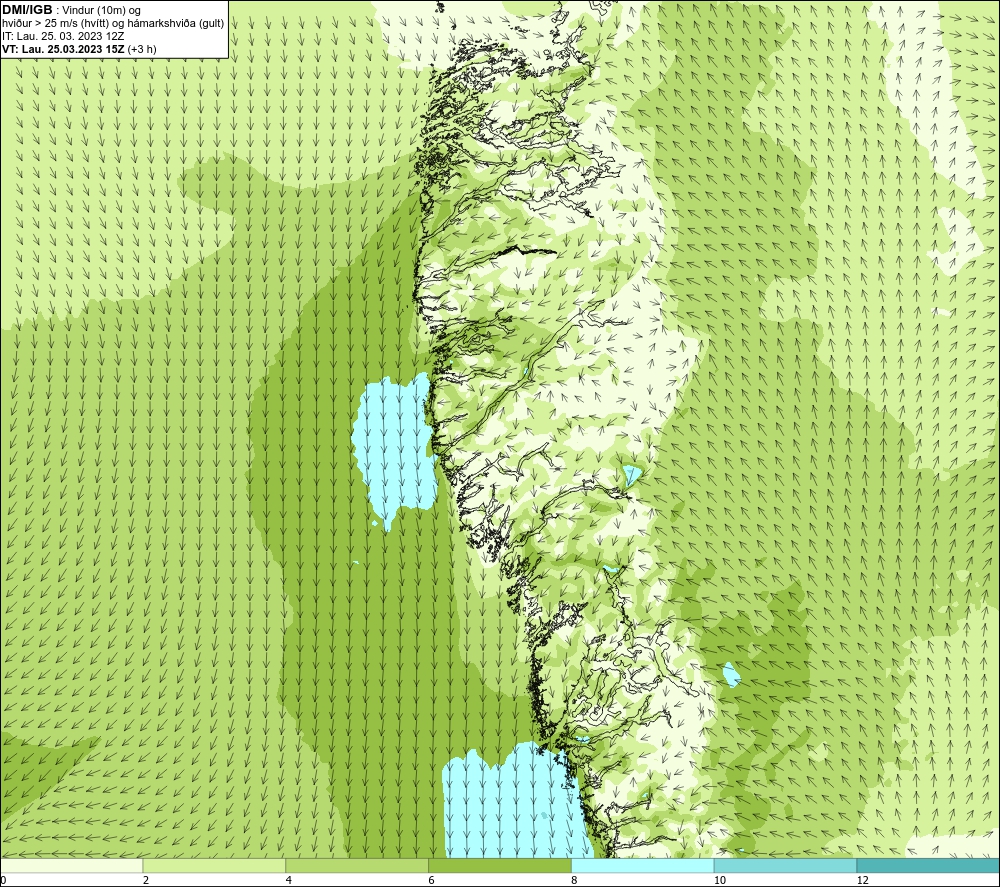Screen dimensions: 1000x887
Task: Click the legend label '10'
Action: [719, 881]
